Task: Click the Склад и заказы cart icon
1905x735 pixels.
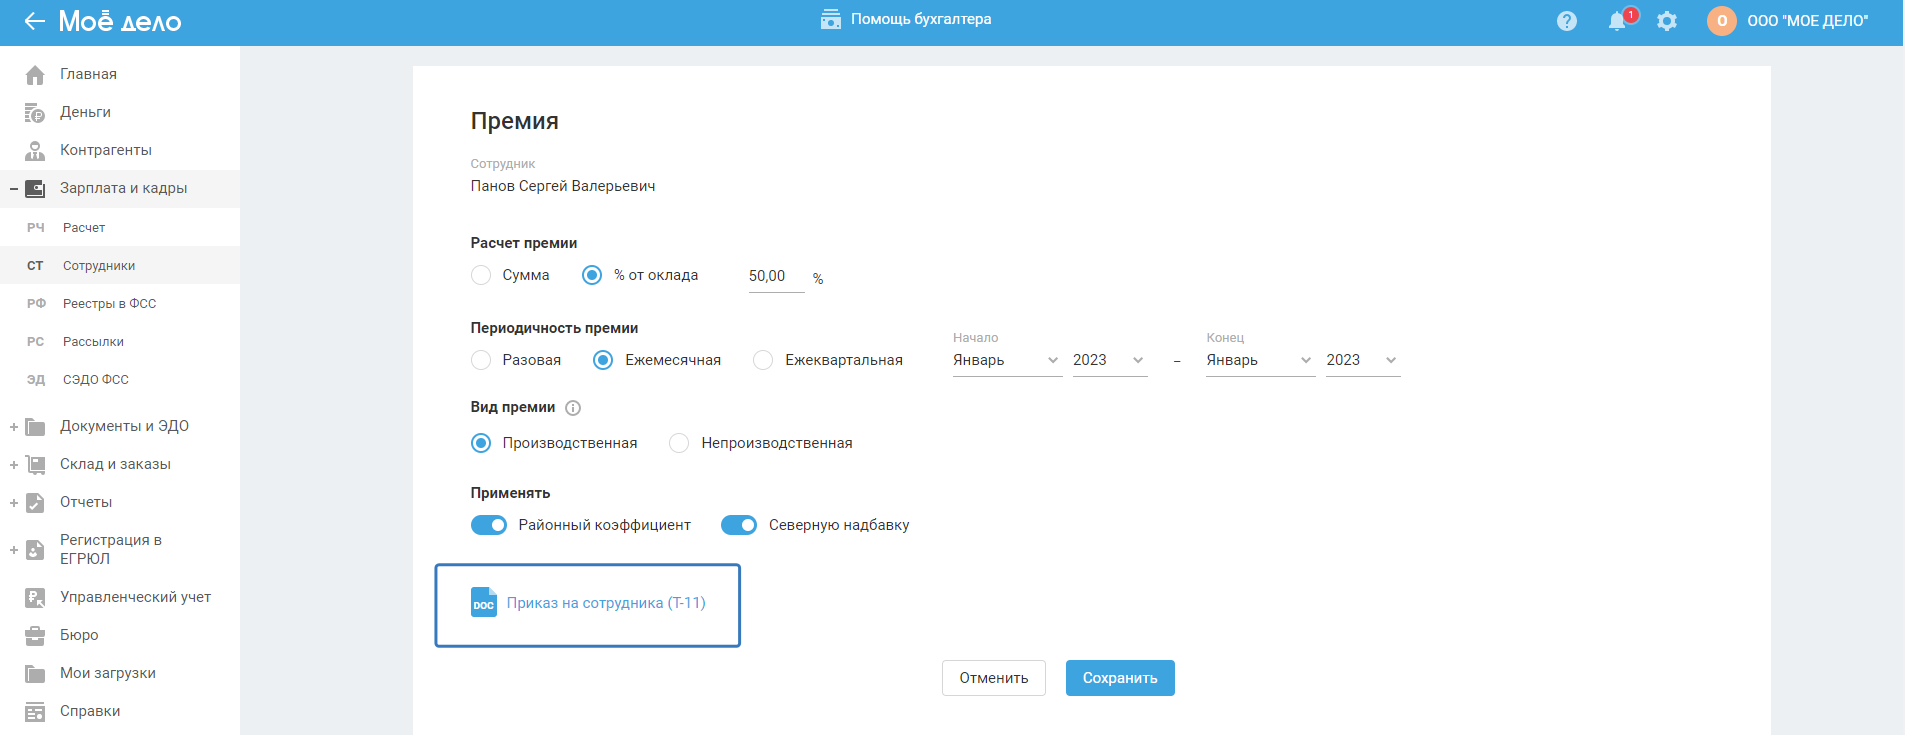Action: click(x=35, y=465)
